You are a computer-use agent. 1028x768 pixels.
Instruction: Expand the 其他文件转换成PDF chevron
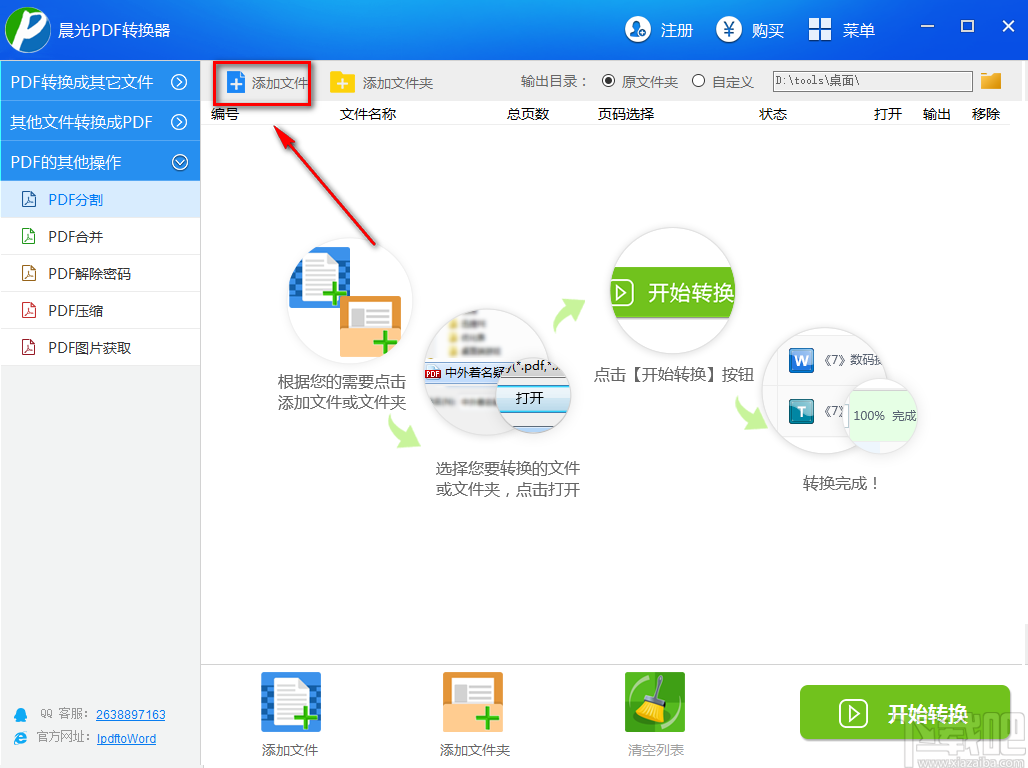(x=179, y=122)
